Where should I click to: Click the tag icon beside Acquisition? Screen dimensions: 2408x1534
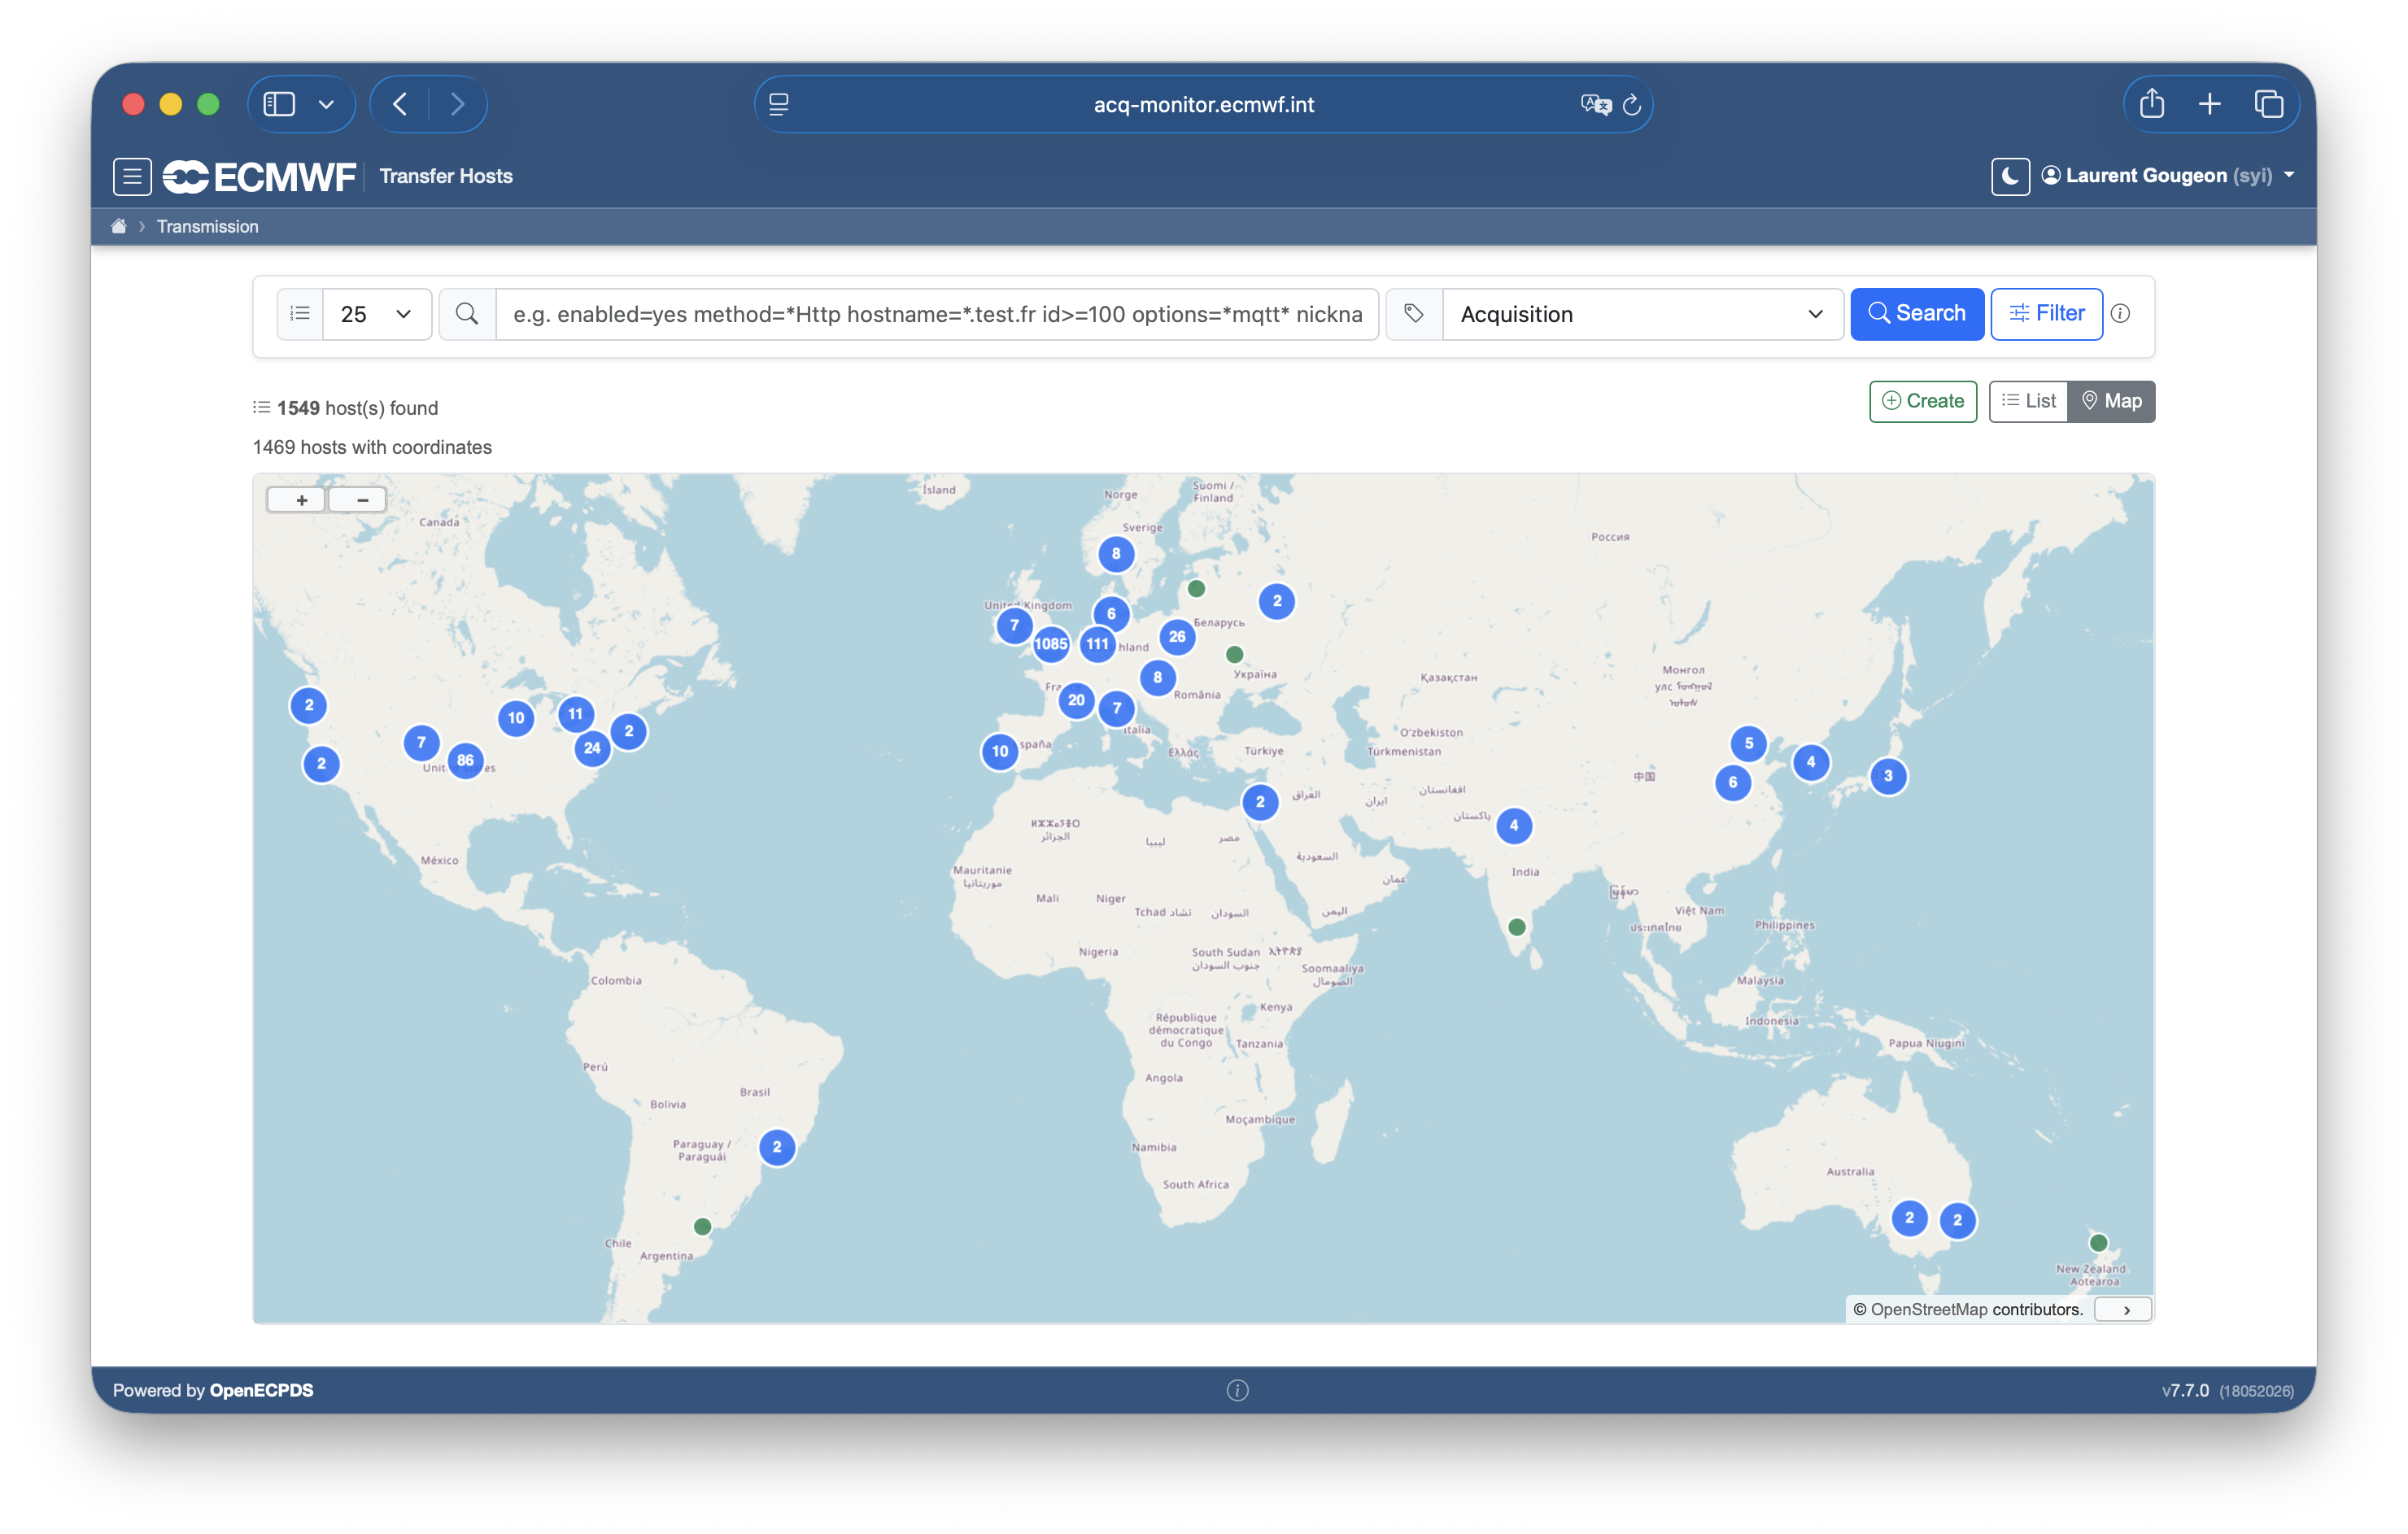(1413, 314)
